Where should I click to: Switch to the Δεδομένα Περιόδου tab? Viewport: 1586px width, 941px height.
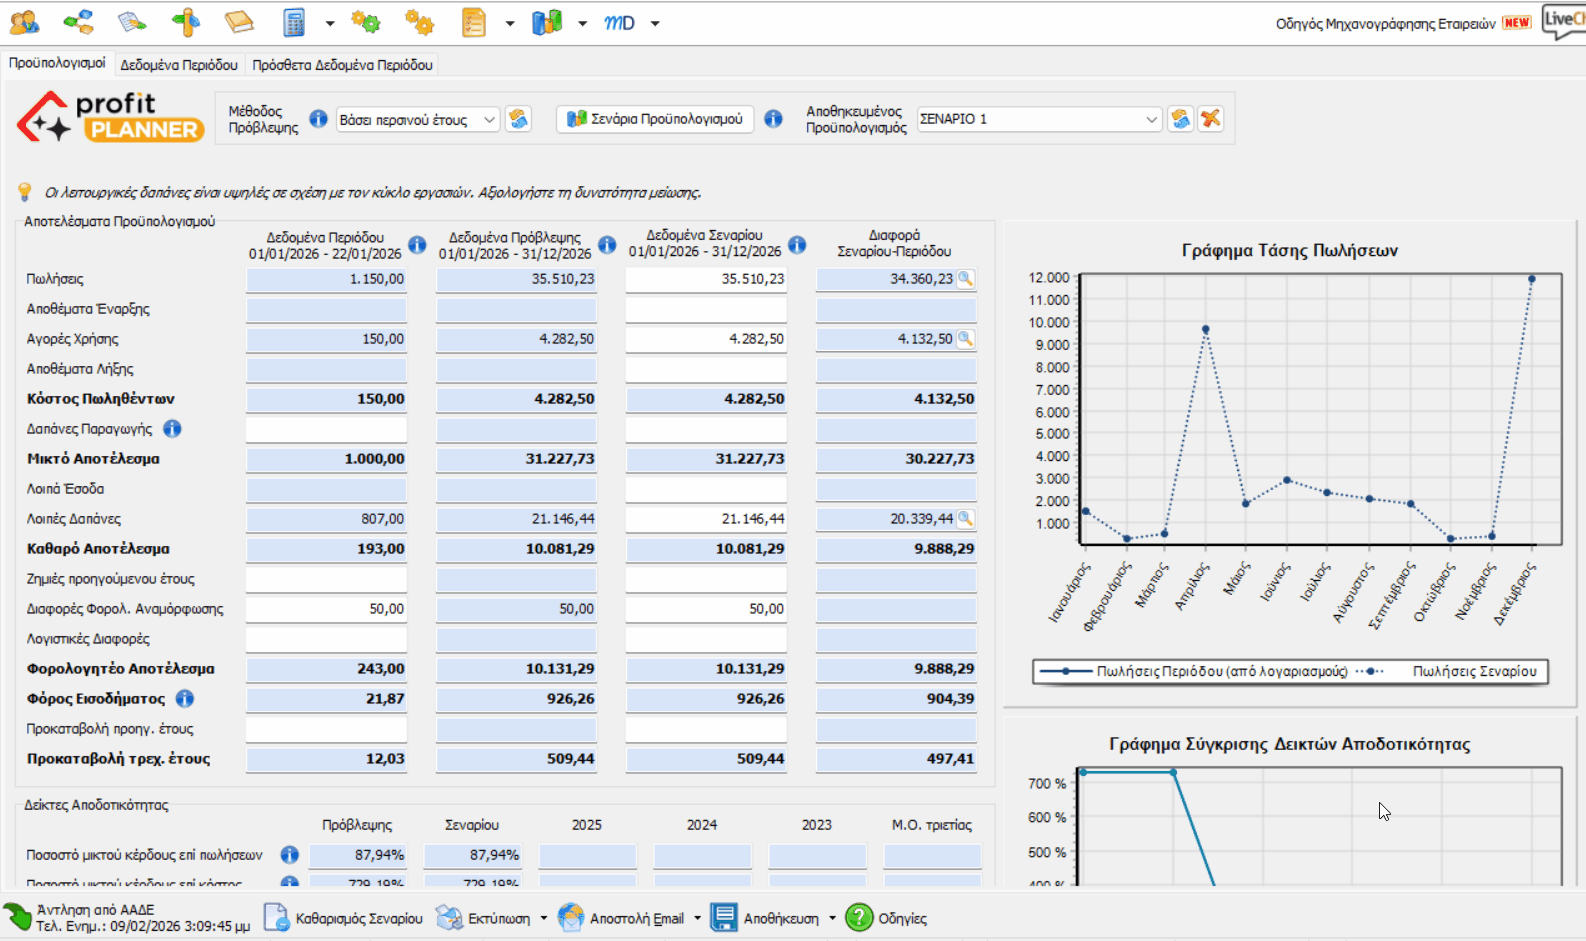coord(179,65)
